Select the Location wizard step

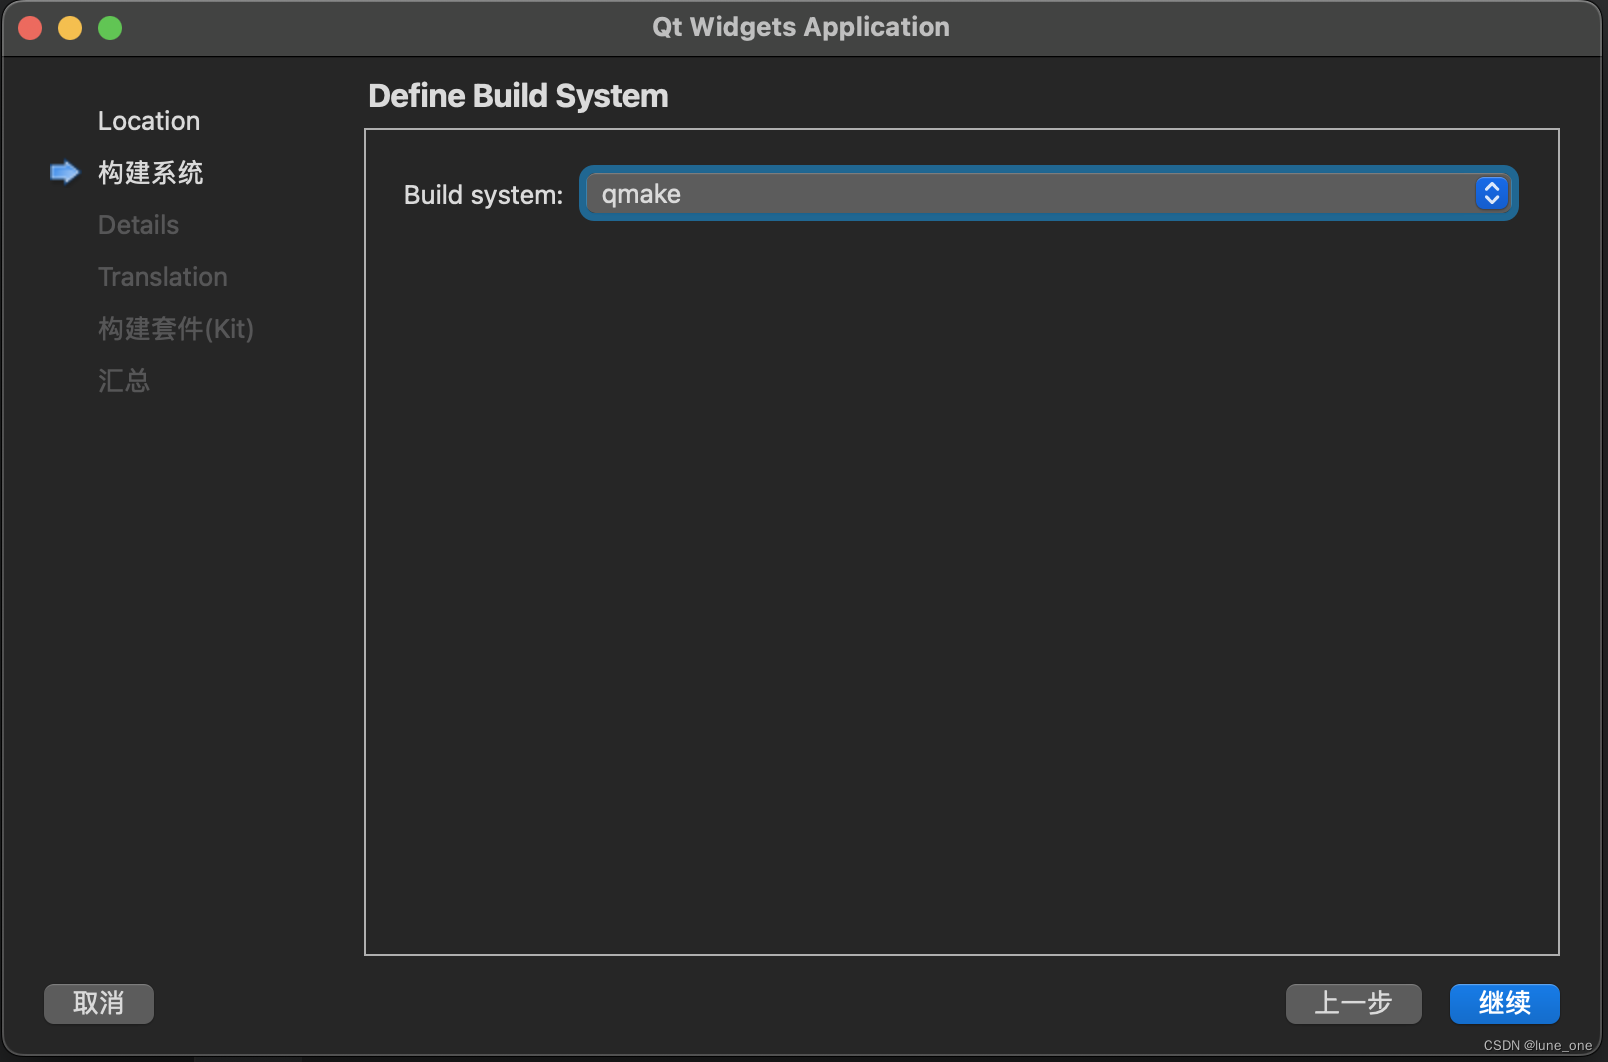148,120
